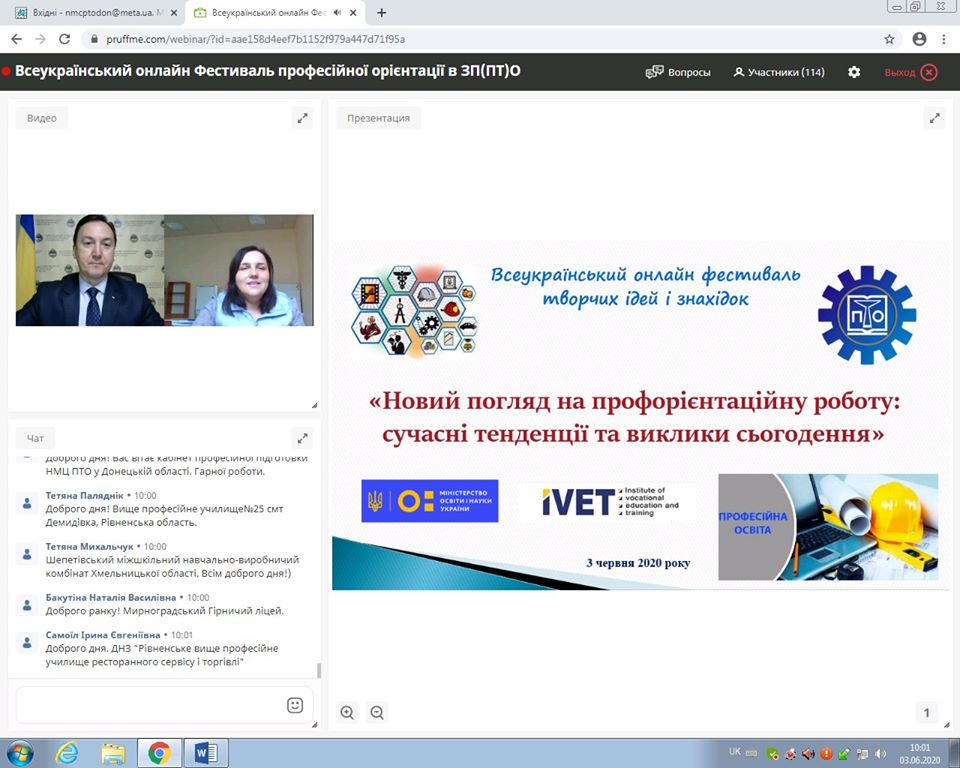Expand the Chat panel
This screenshot has height=768, width=960.
click(302, 438)
